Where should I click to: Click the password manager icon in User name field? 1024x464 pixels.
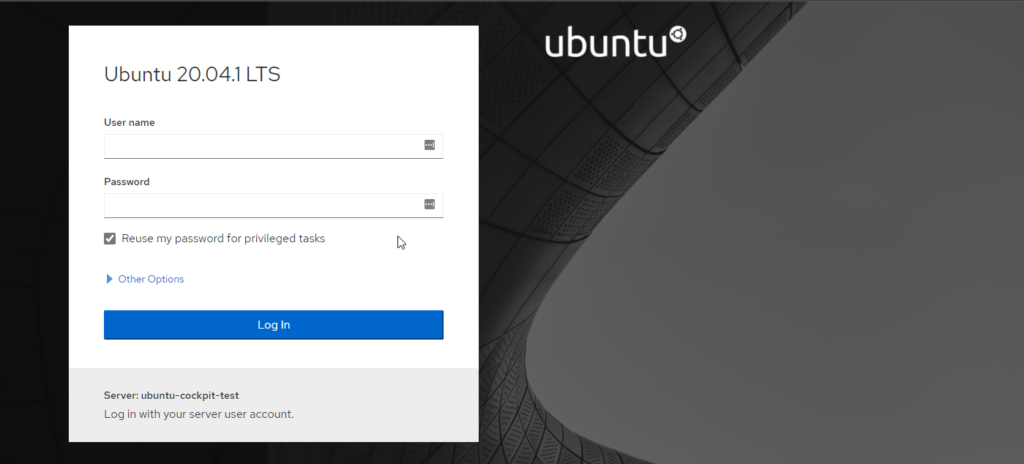430,145
